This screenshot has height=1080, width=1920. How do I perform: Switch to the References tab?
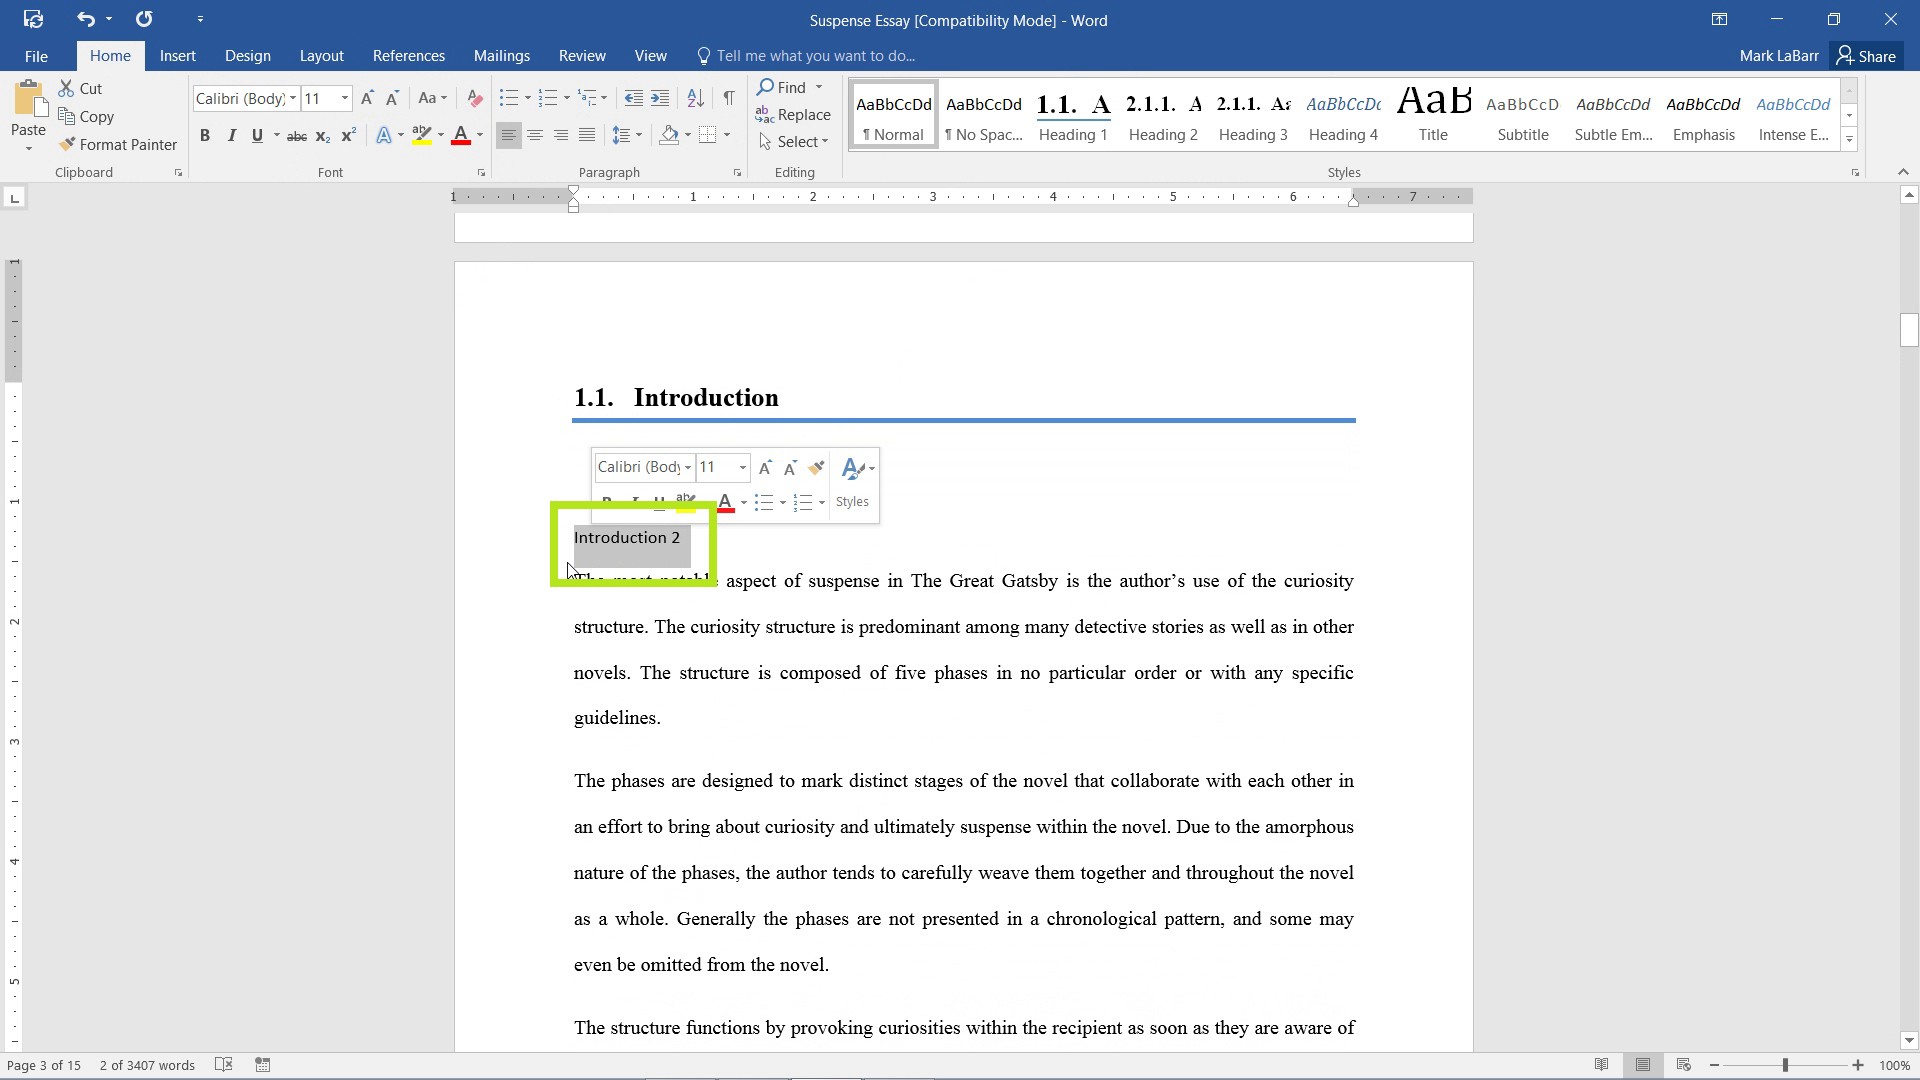click(408, 55)
